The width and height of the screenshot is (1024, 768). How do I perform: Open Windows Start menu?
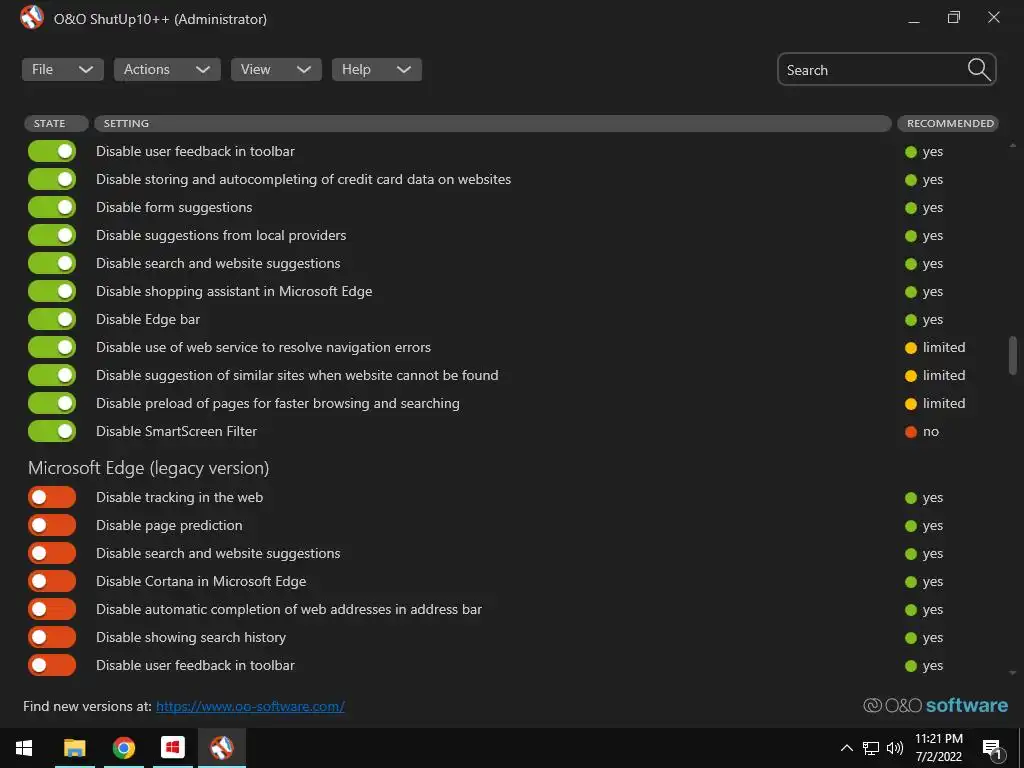24,748
